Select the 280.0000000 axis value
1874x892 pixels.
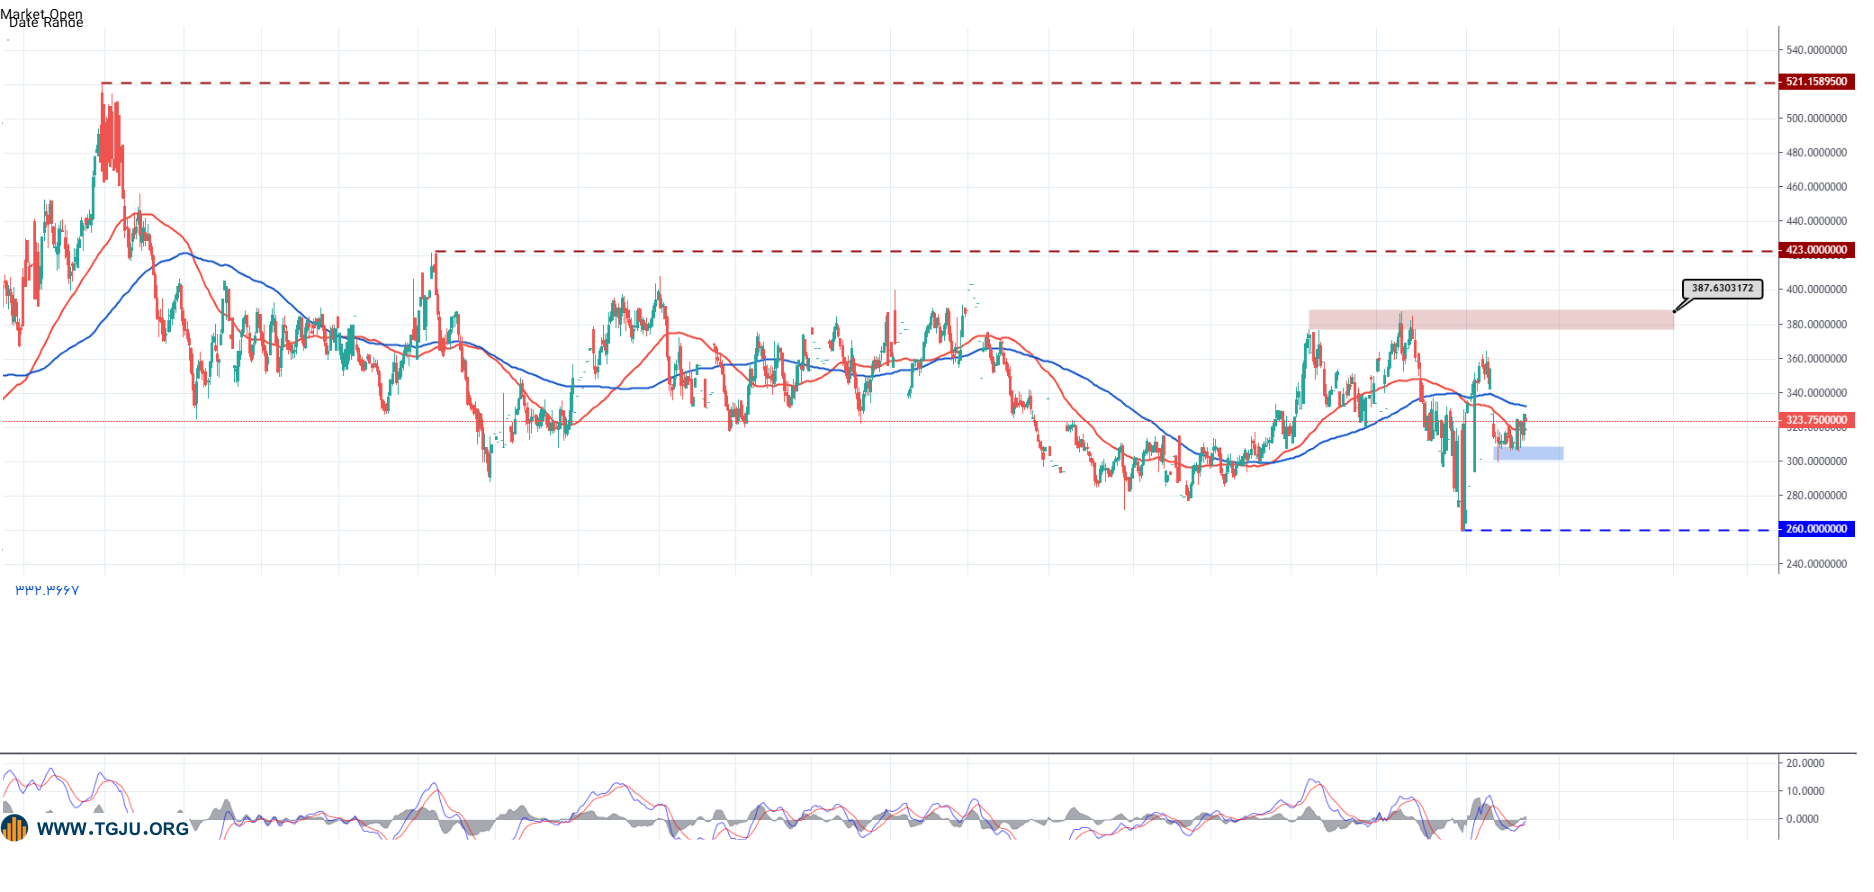click(x=1816, y=496)
